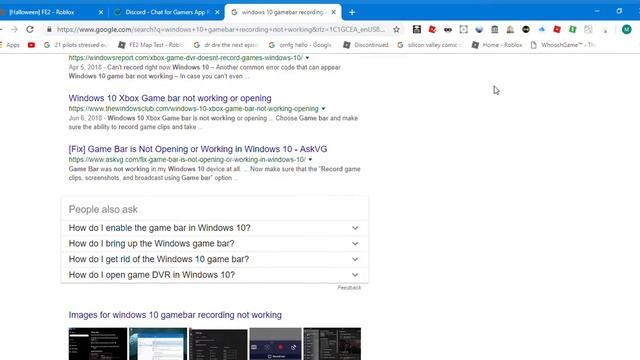View site information via the padlock icon
Viewport: 640px width, 360px height.
click(49, 29)
